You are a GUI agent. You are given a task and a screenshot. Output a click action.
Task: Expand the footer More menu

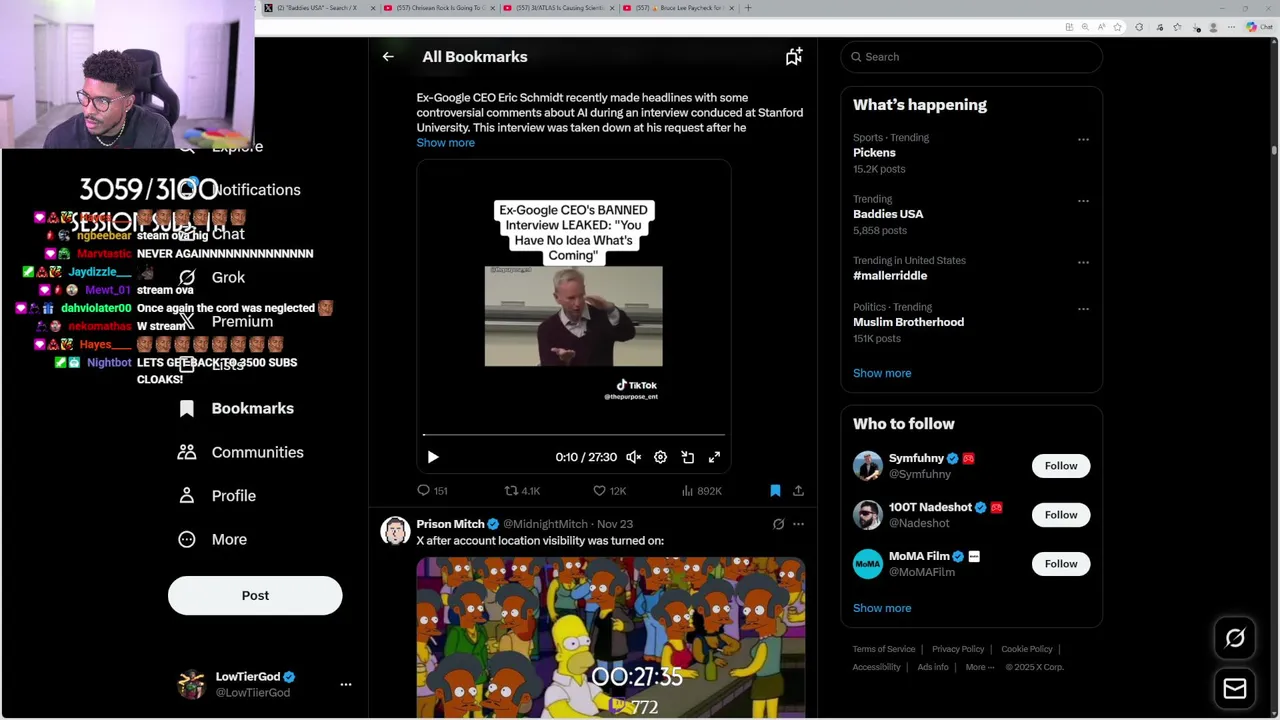coord(980,667)
